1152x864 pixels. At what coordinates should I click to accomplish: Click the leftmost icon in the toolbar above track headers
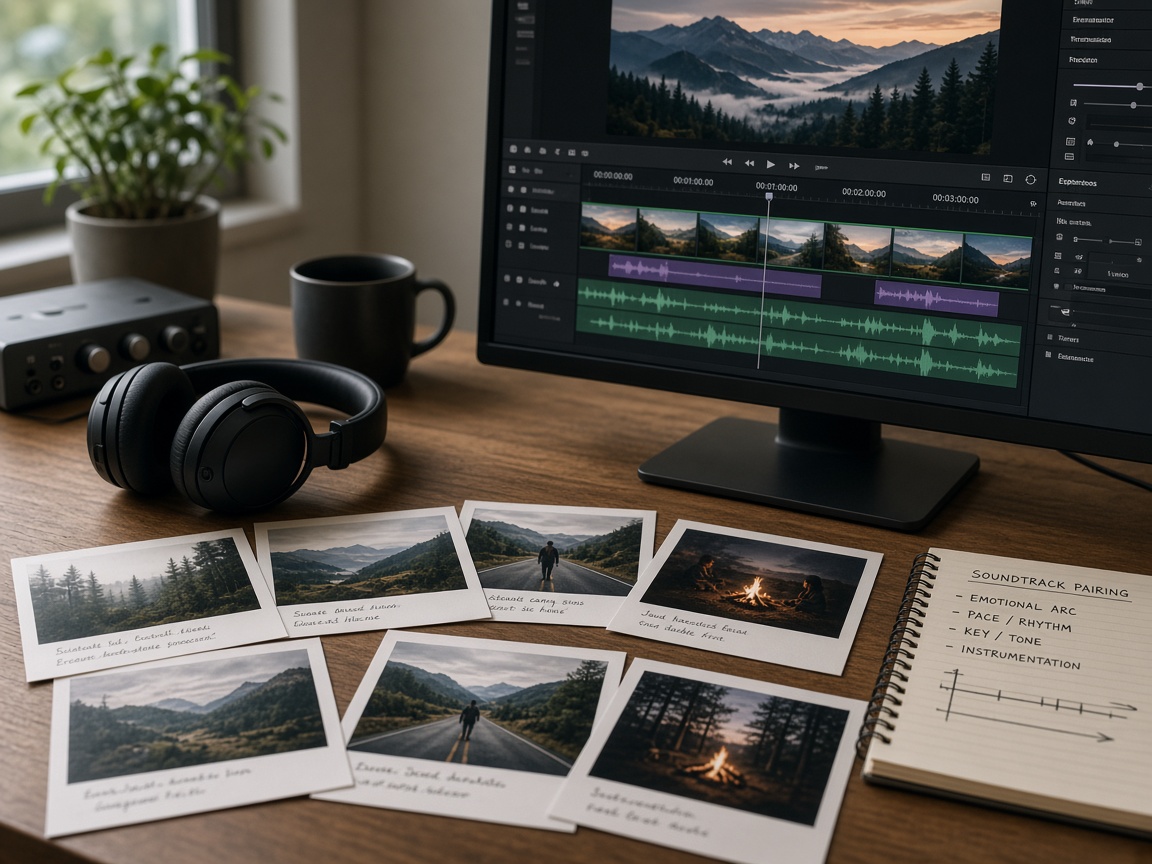point(514,149)
